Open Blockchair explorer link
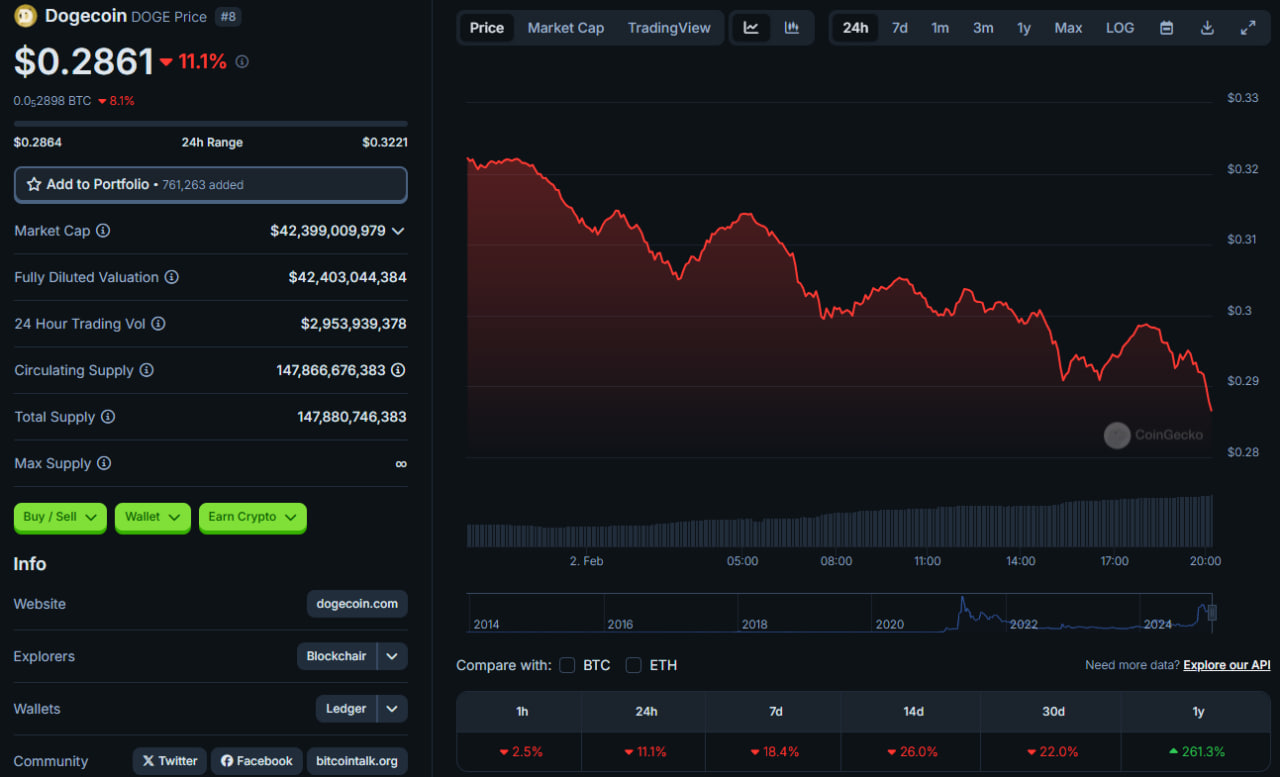The height and width of the screenshot is (777, 1280). point(336,657)
